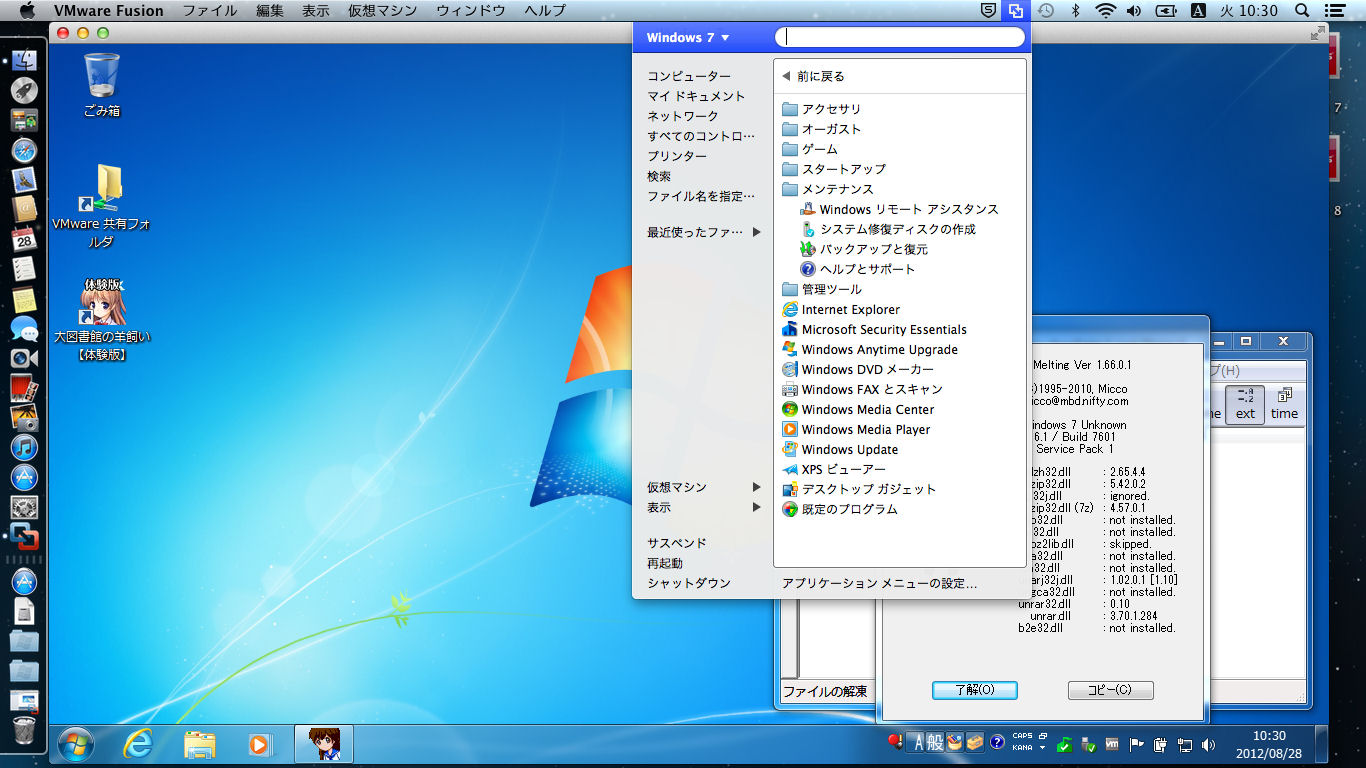Open ヘルプとサポート
The width and height of the screenshot is (1366, 768).
coord(858,269)
